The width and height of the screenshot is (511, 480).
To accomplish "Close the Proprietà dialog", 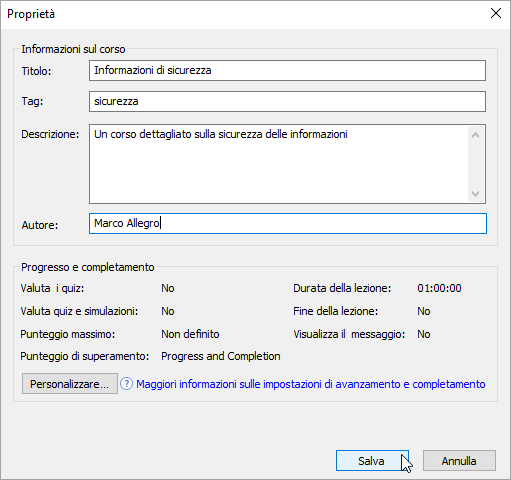I will 496,13.
